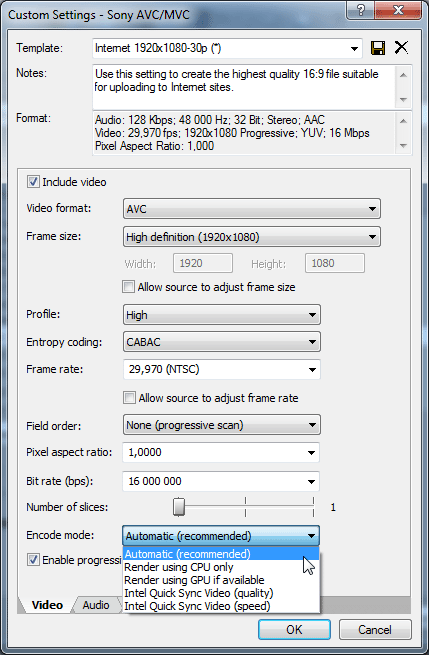This screenshot has height=655, width=429.
Task: Click the Cancel button
Action: click(375, 630)
